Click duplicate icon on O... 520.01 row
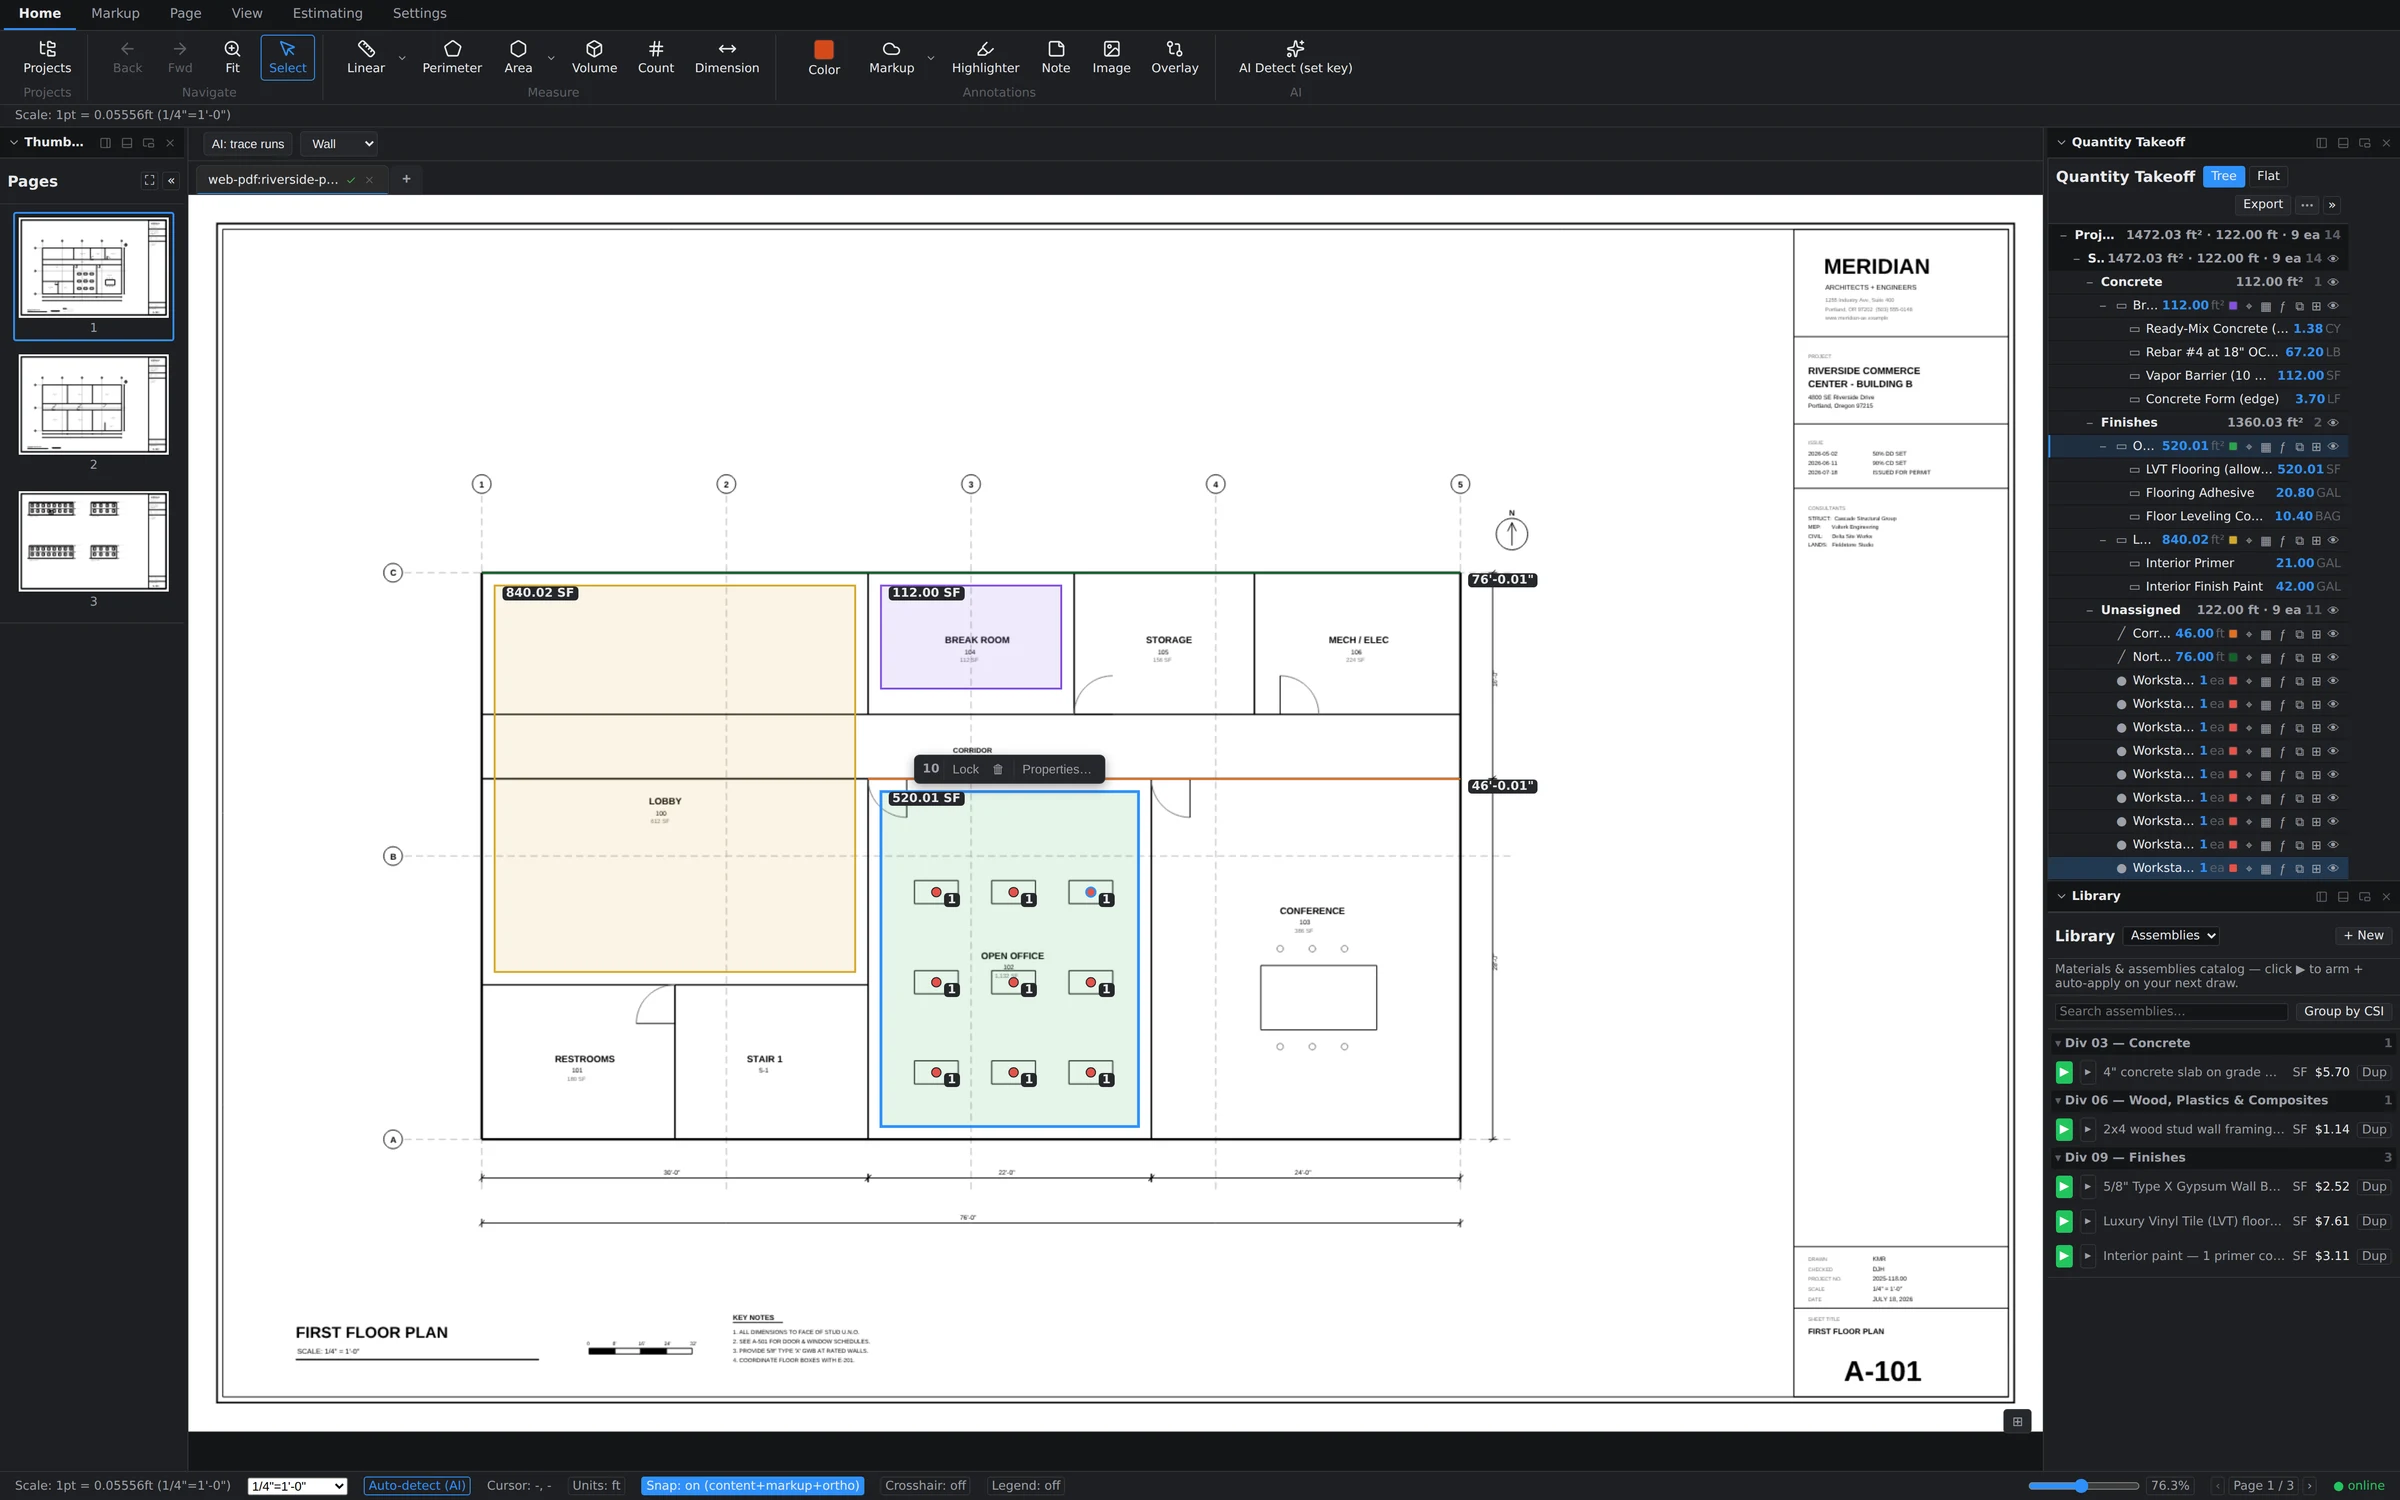Viewport: 2400px width, 1500px height. click(x=2299, y=447)
